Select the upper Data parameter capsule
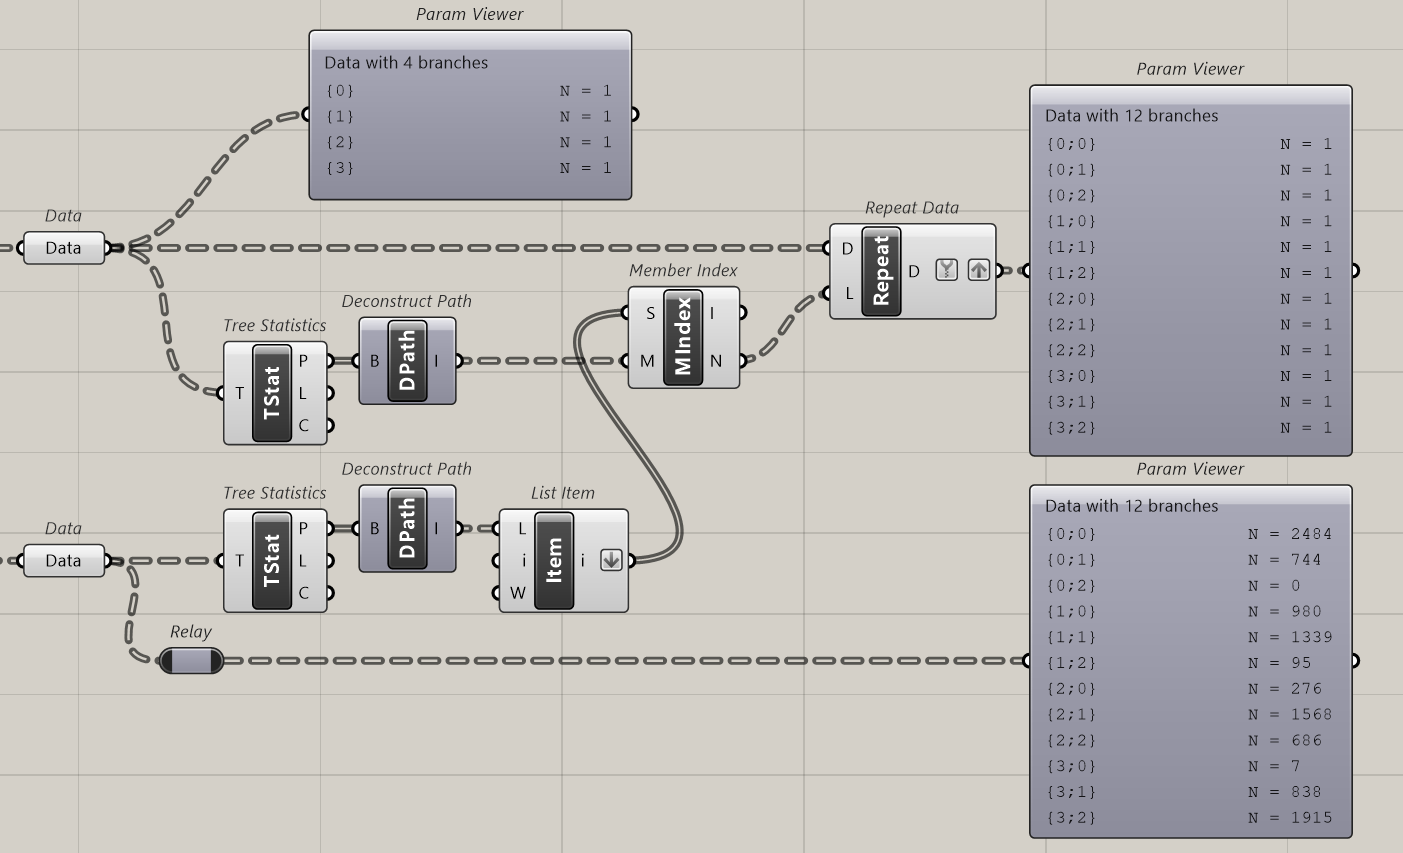Screen dimensions: 1403x853 tap(63, 247)
